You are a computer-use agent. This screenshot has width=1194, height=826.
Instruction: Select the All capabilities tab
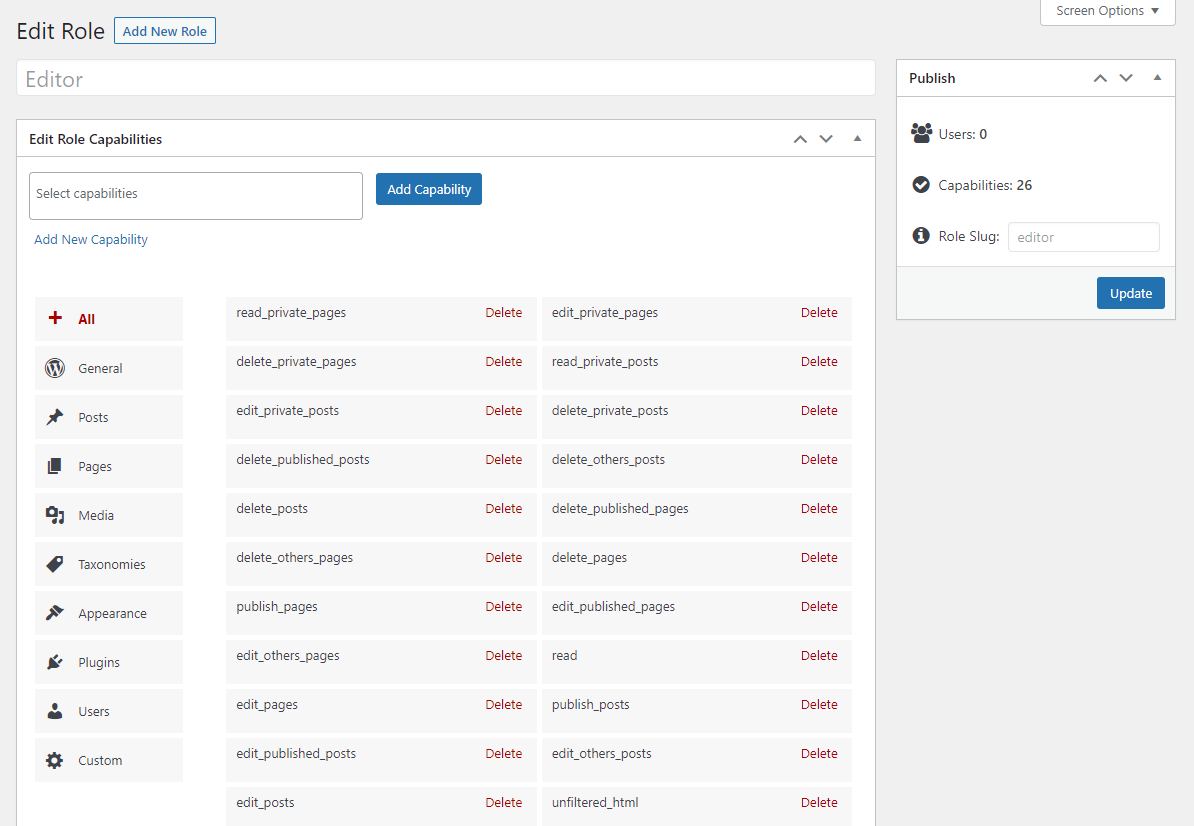(109, 319)
